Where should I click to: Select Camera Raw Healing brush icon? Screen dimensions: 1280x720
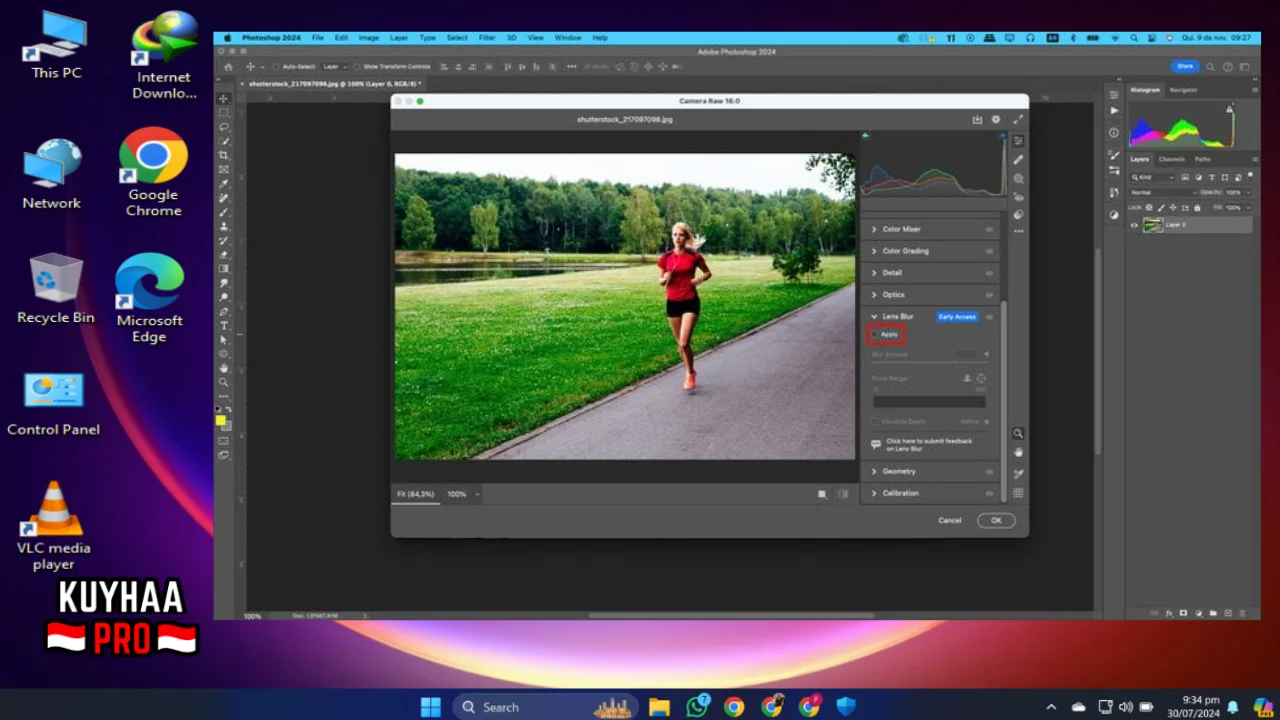[x=1018, y=160]
